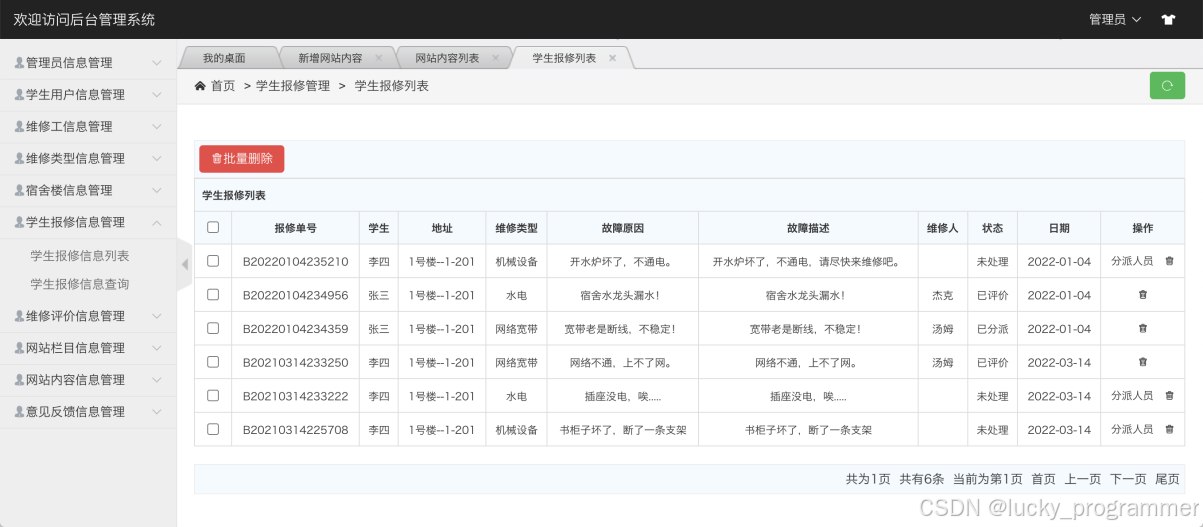Go to 上一页 in pagination

(x=1083, y=479)
